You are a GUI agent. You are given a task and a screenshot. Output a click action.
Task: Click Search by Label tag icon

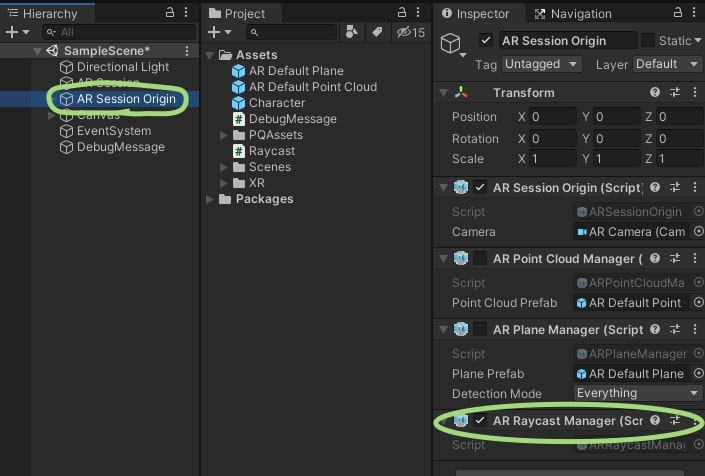tap(377, 32)
